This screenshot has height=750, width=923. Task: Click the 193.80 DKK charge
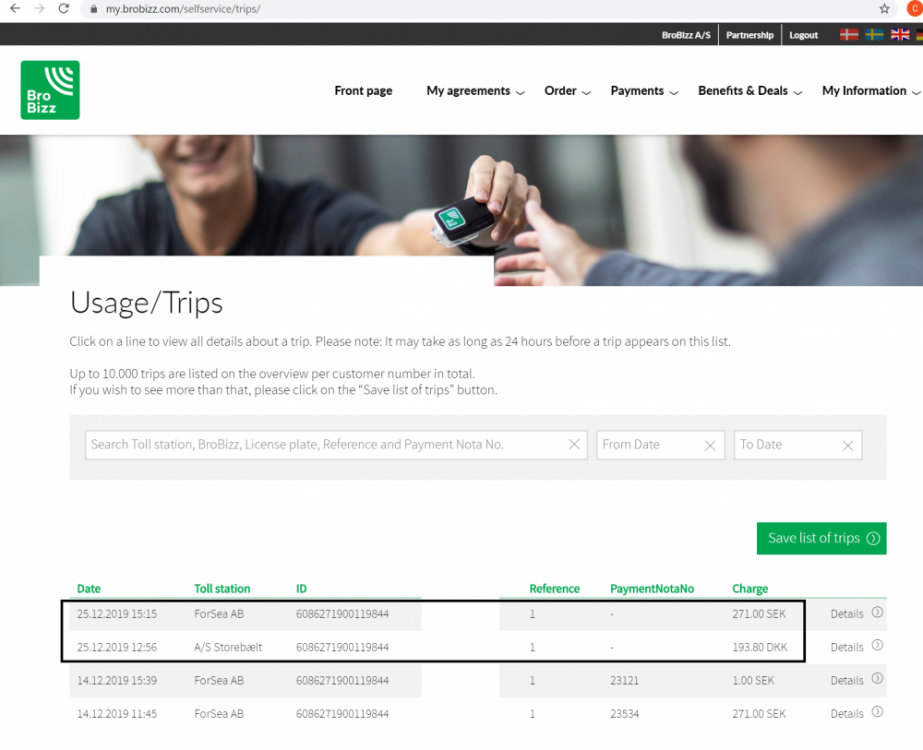pos(759,647)
